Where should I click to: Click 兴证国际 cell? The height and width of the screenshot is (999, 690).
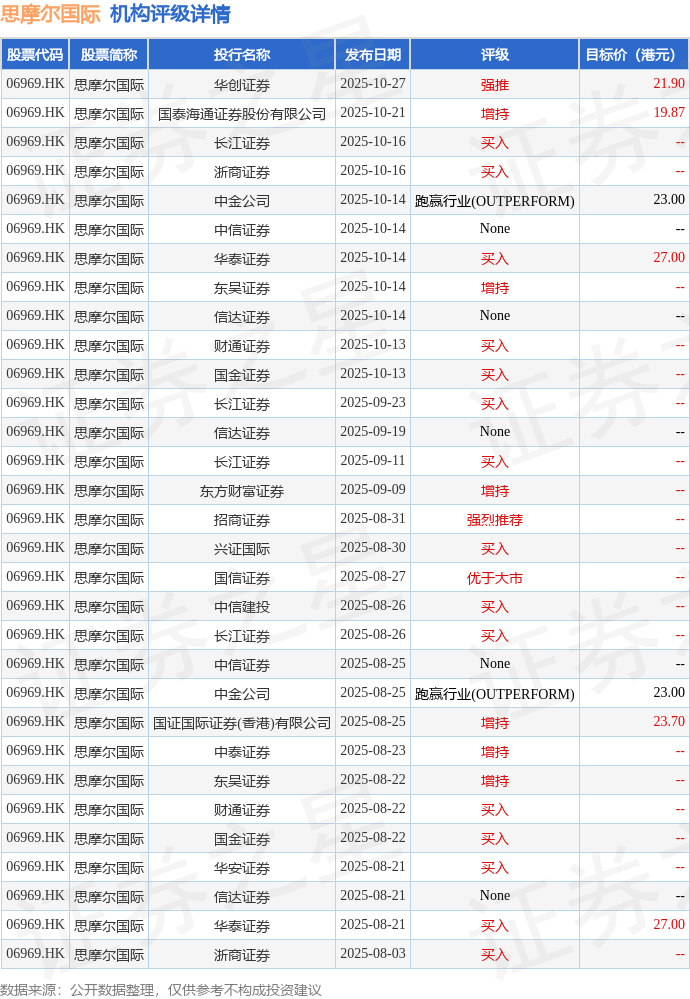(x=242, y=549)
